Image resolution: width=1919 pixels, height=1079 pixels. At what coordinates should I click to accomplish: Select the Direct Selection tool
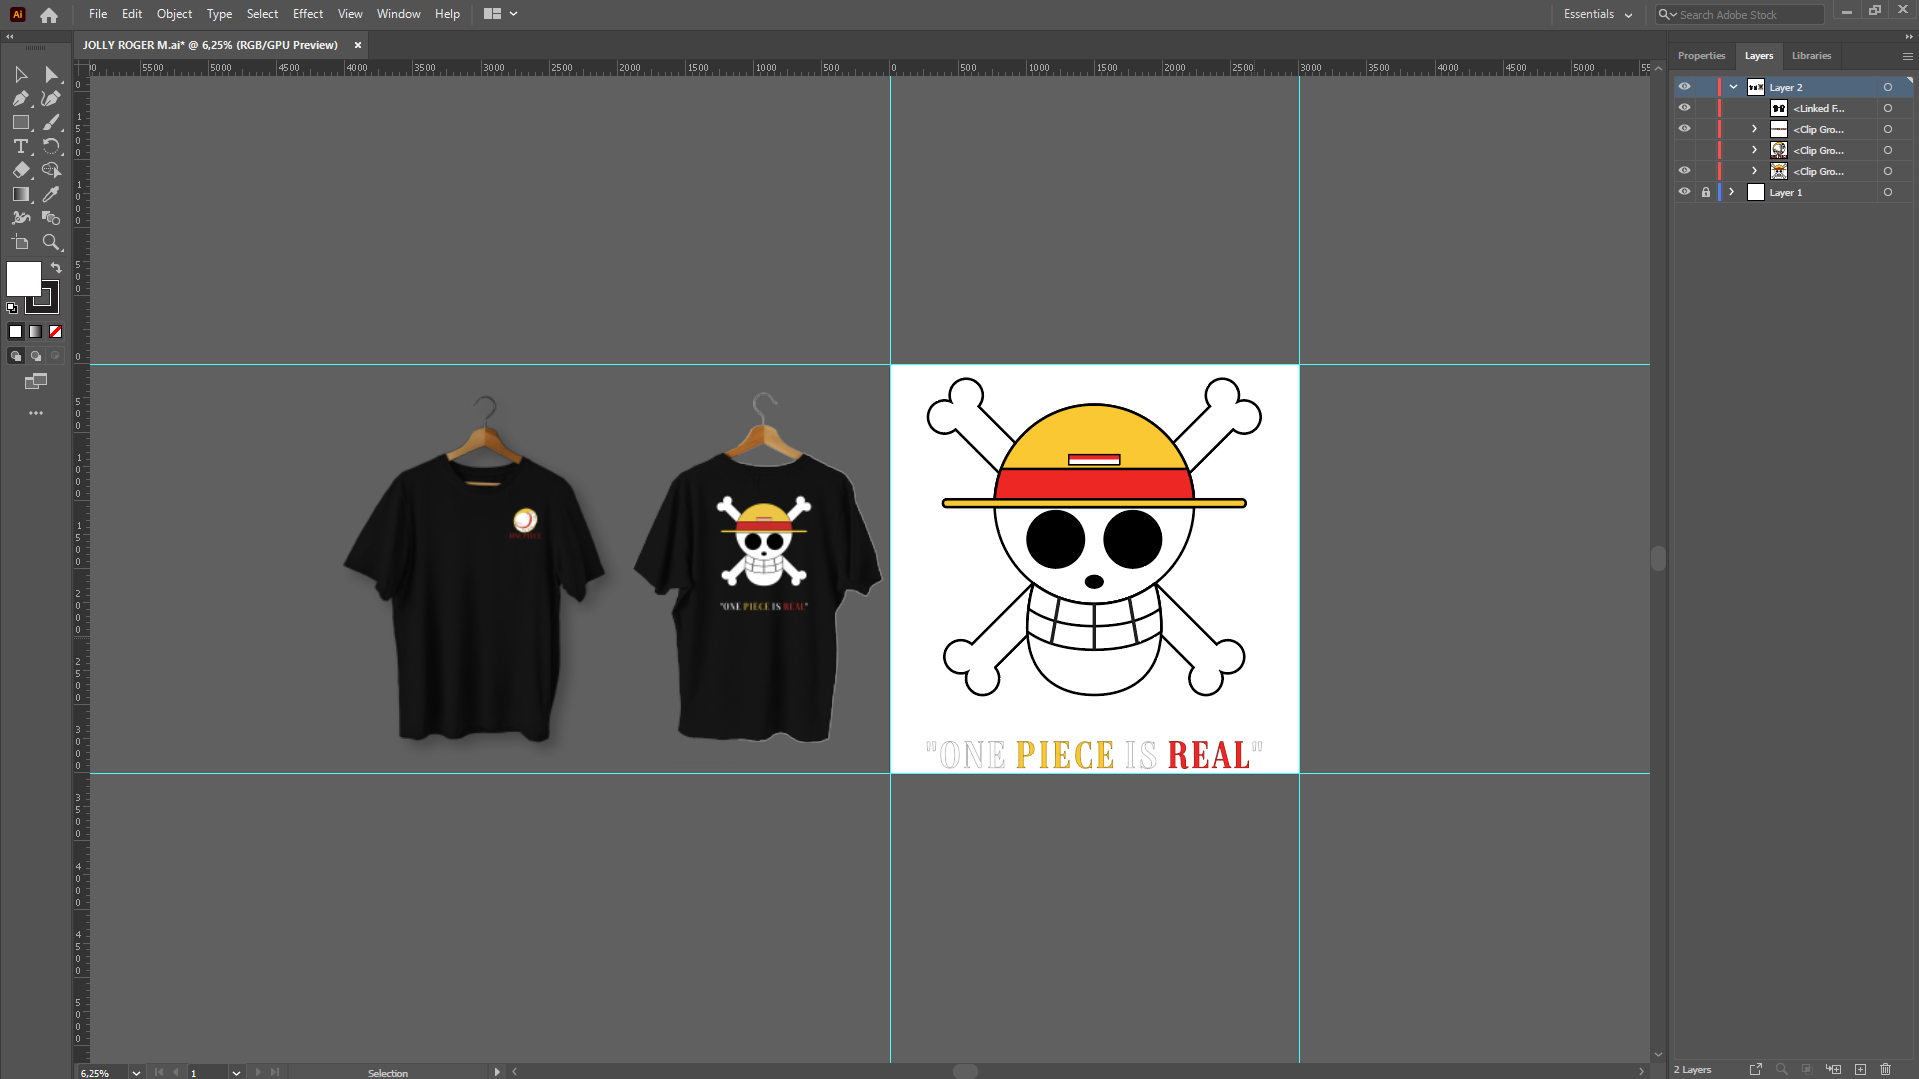pyautogui.click(x=51, y=75)
